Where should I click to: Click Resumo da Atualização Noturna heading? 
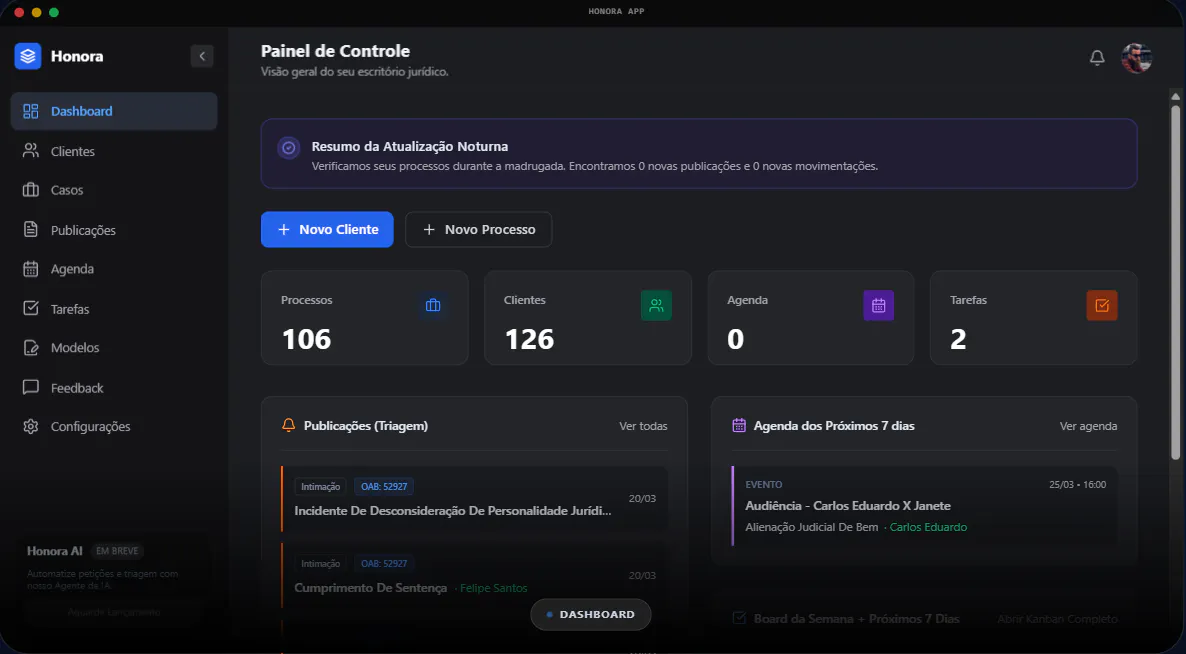click(410, 147)
